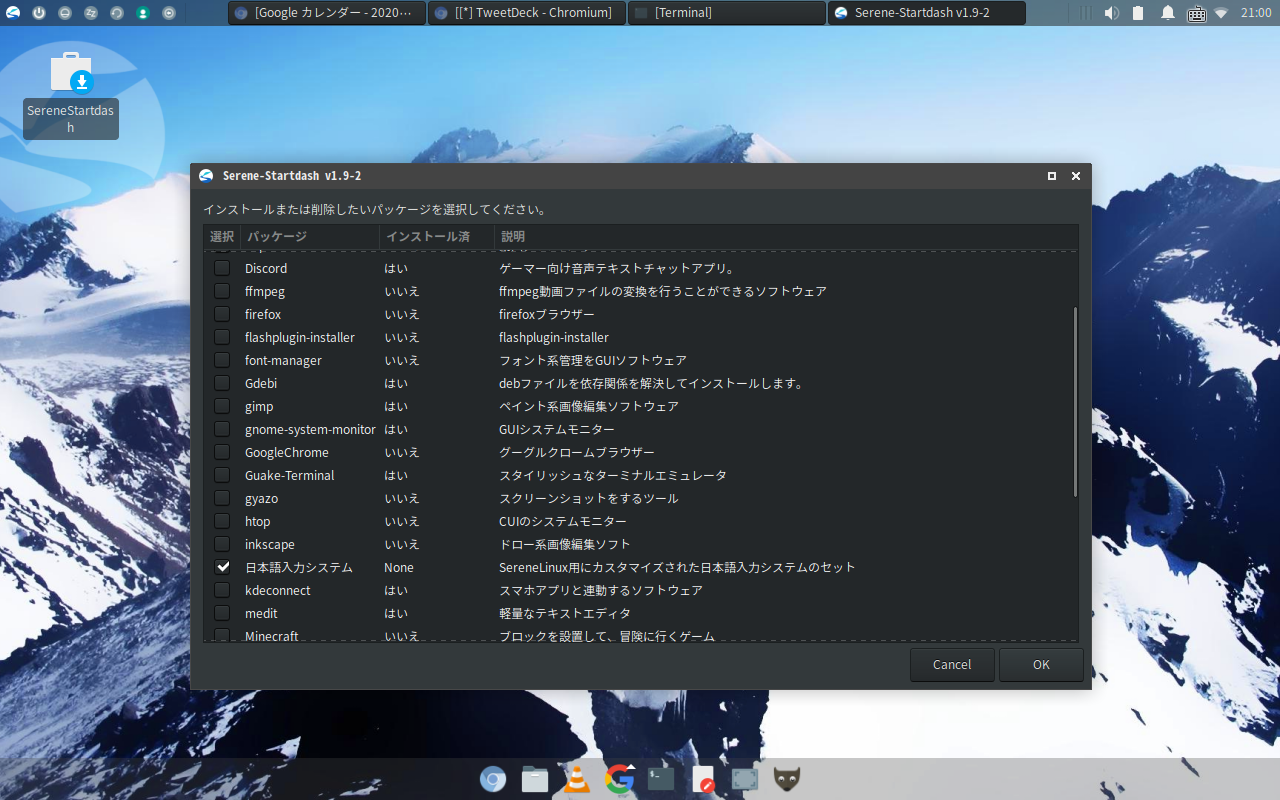Click 'Guake-Terminal' package name
The width and height of the screenshot is (1280, 800).
(290, 475)
